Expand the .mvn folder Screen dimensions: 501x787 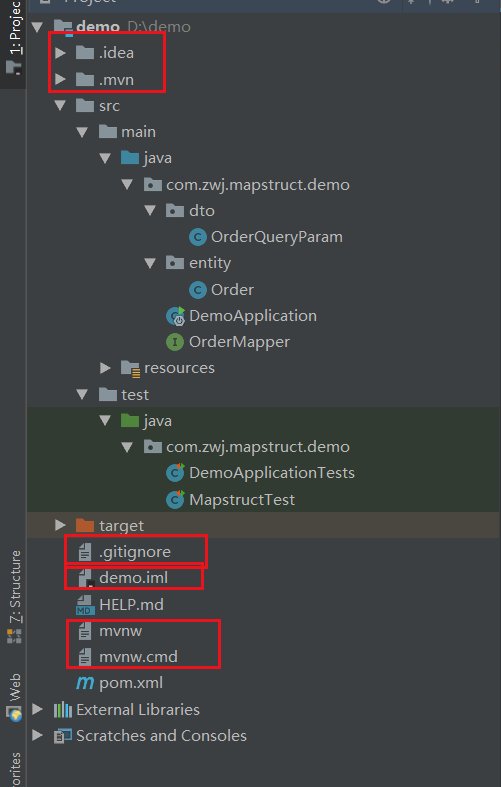point(60,79)
